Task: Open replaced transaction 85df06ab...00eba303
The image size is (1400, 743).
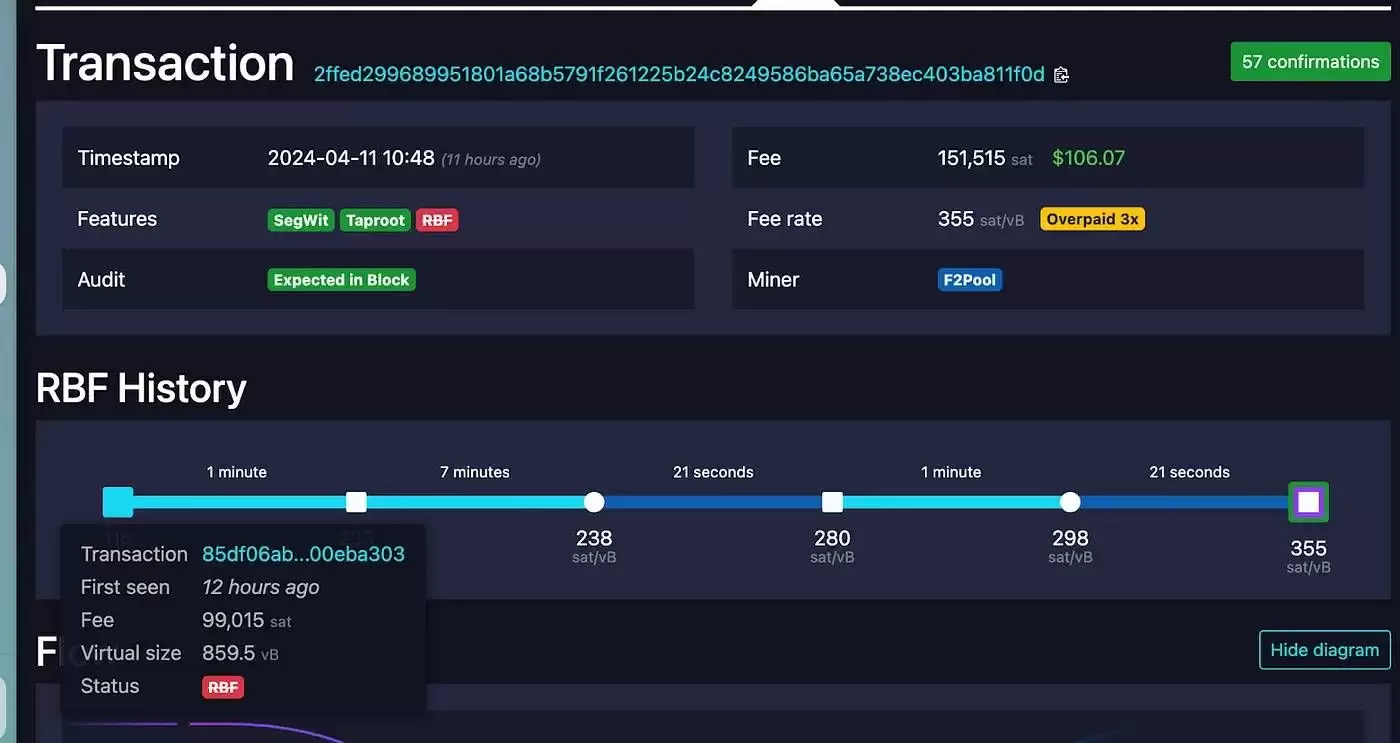Action: [x=304, y=553]
